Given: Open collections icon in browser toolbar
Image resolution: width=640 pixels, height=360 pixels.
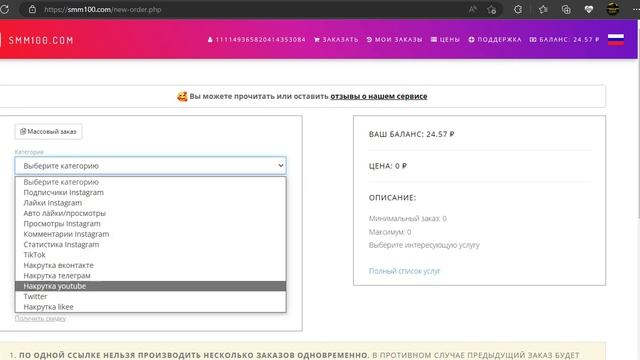Looking at the screenshot, I should (566, 9).
